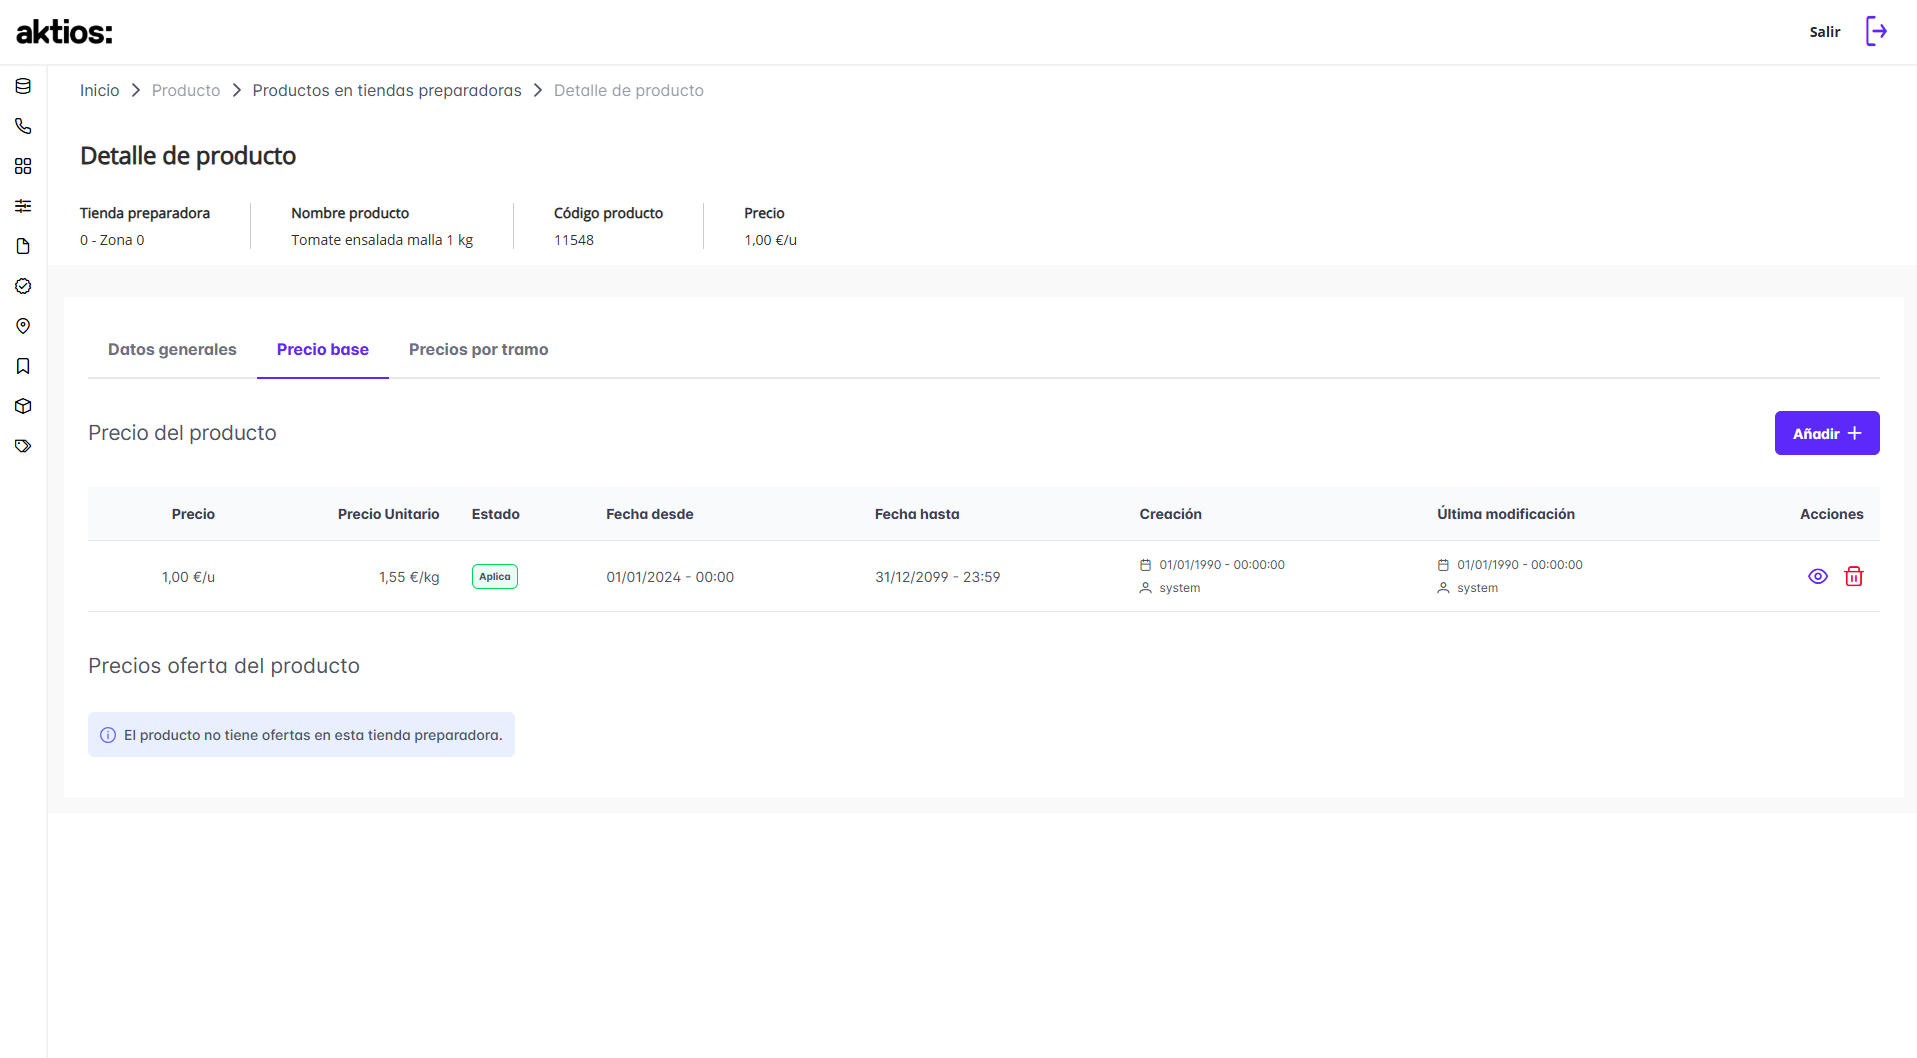Image resolution: width=1917 pixels, height=1058 pixels.
Task: Select the Precio base tab
Action: [x=323, y=349]
